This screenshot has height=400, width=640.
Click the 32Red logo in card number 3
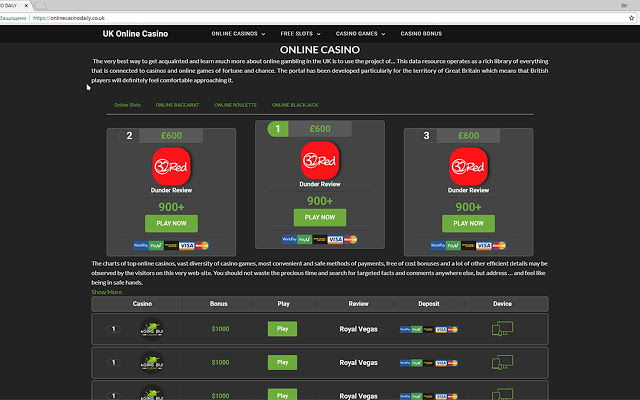[x=469, y=167]
